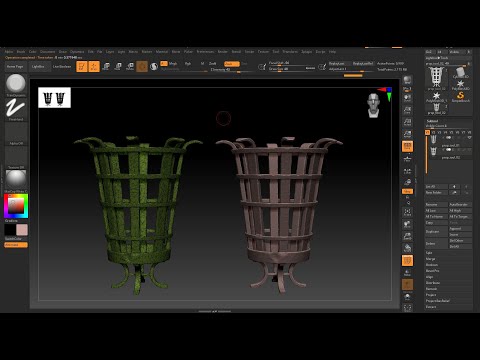480x360 pixels.
Task: Click the Duplicate subtool button
Action: [x=436, y=232]
